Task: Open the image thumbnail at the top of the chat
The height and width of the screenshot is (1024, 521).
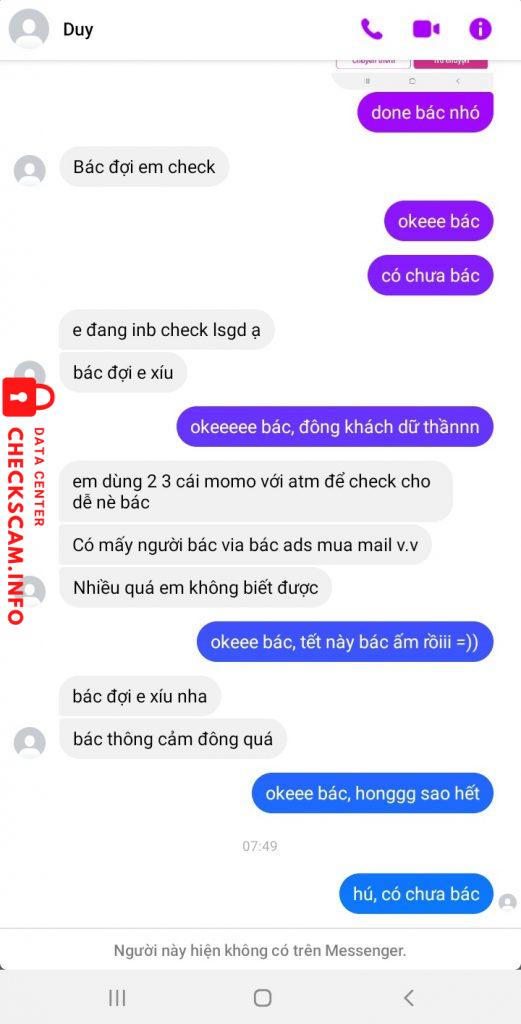Action: click(412, 72)
